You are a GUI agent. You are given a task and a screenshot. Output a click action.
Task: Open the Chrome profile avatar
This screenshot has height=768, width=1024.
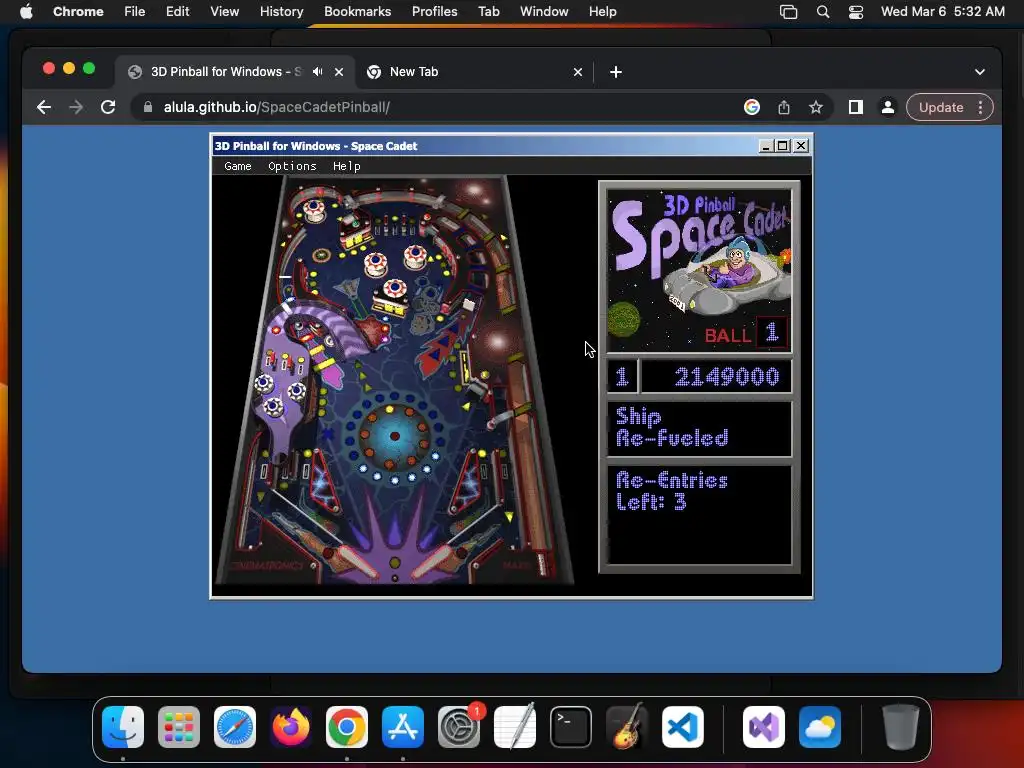tap(888, 107)
